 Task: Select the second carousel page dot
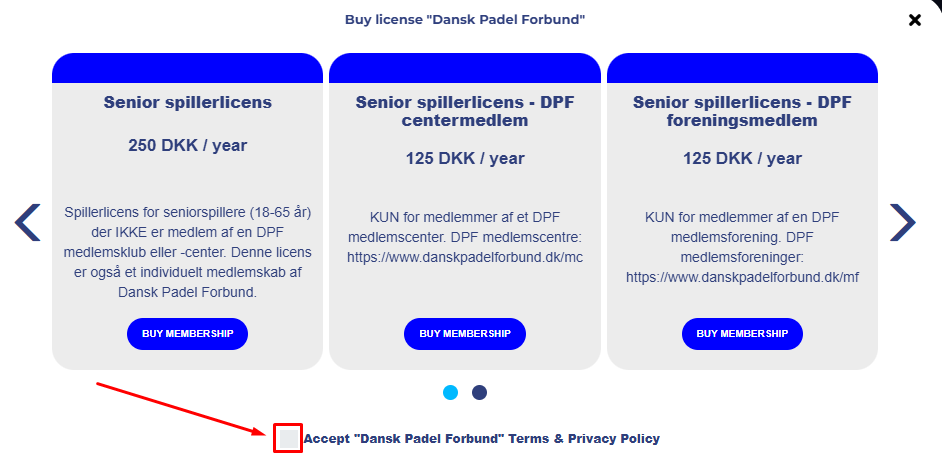[x=480, y=393]
